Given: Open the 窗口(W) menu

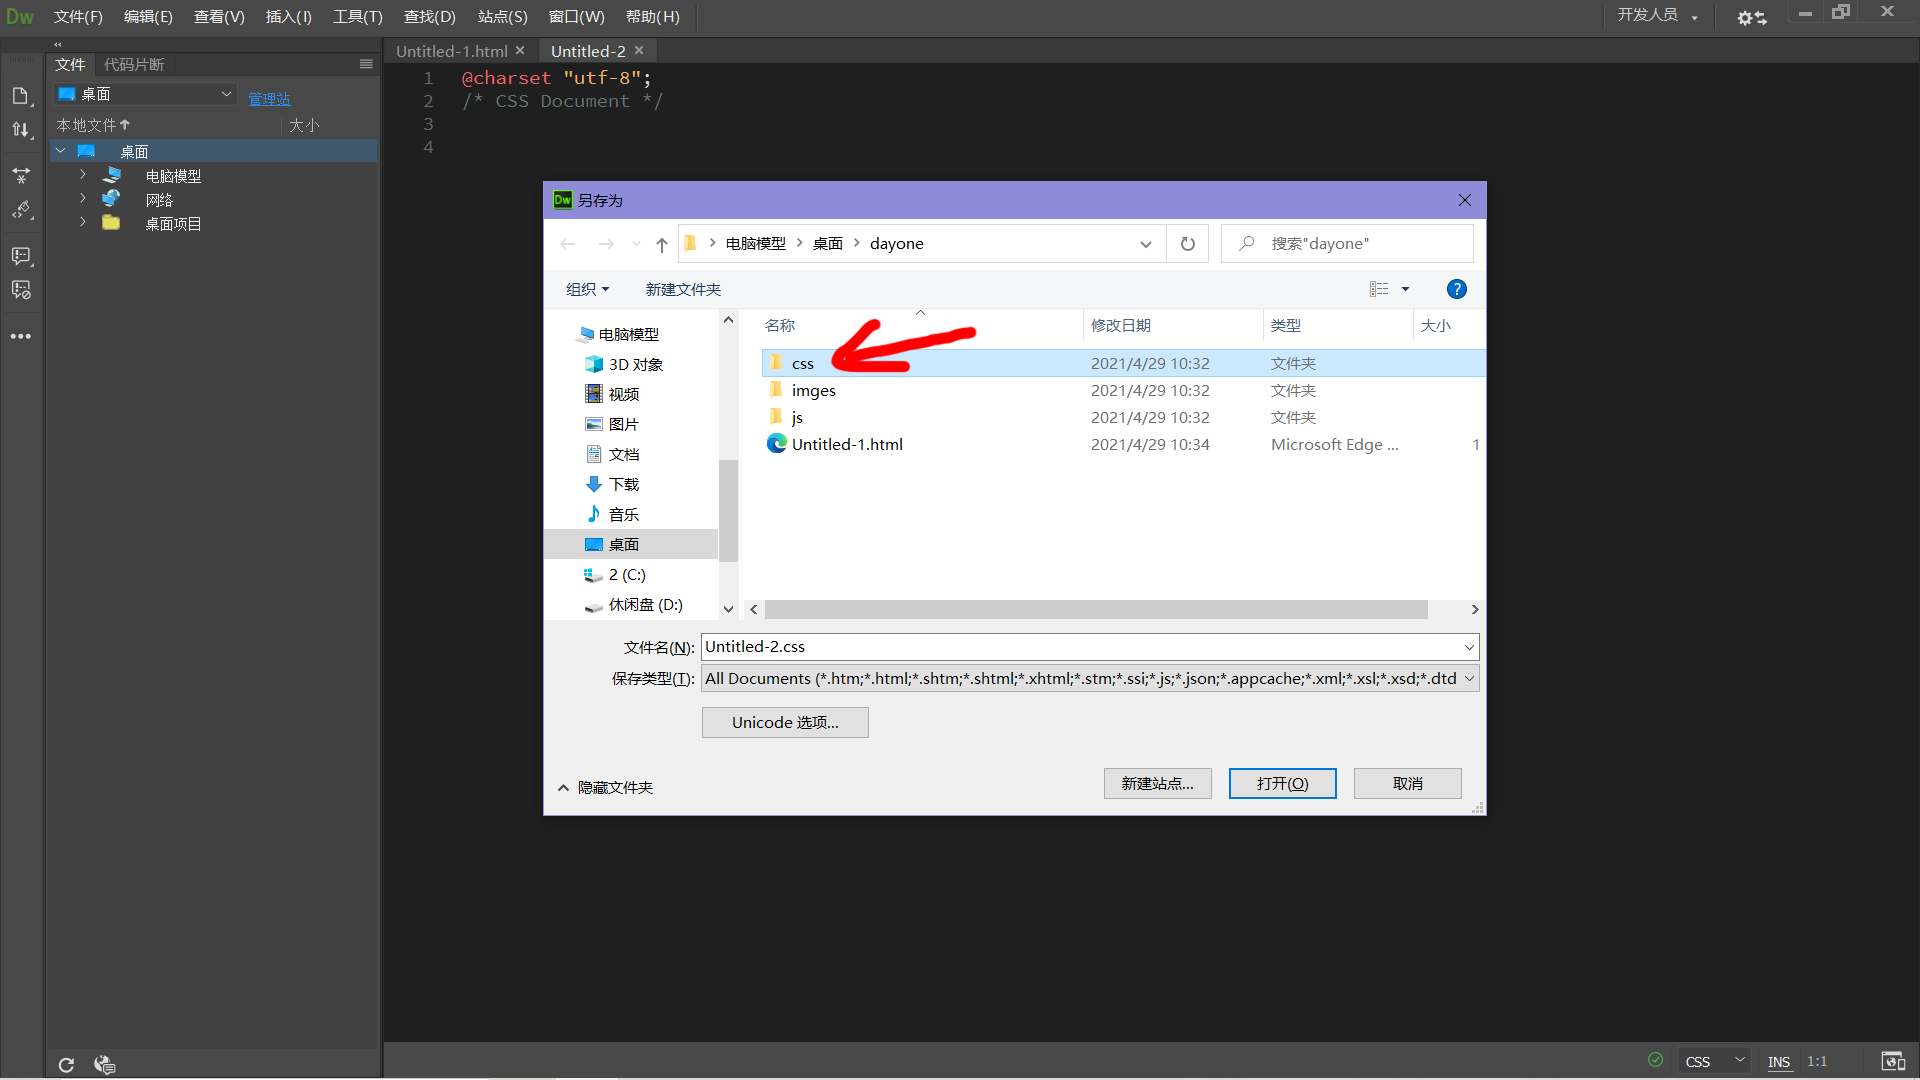Looking at the screenshot, I should pyautogui.click(x=577, y=17).
